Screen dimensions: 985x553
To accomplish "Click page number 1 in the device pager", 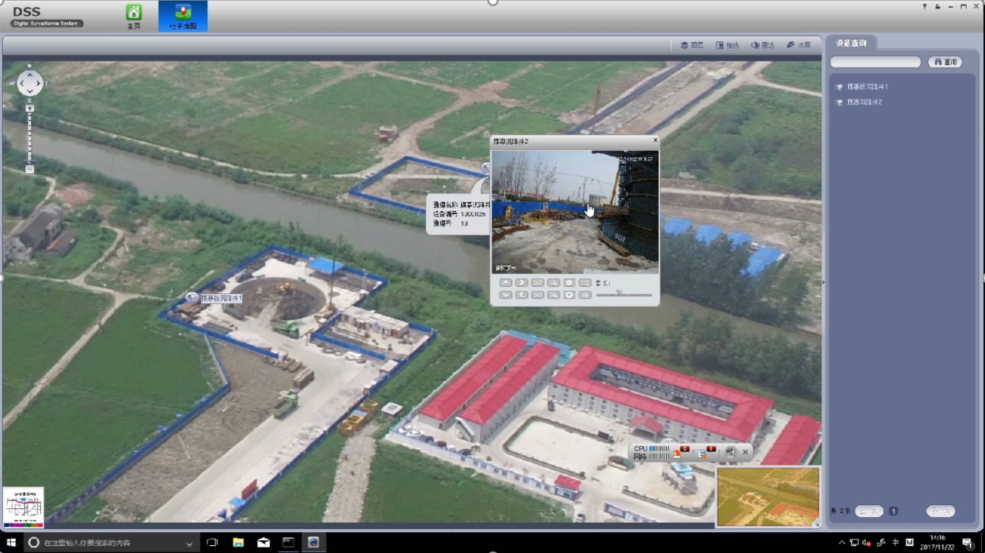I will pyautogui.click(x=893, y=512).
